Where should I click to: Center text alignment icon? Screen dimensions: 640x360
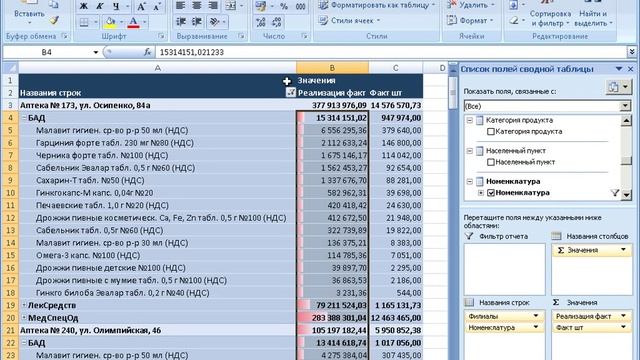pos(196,6)
